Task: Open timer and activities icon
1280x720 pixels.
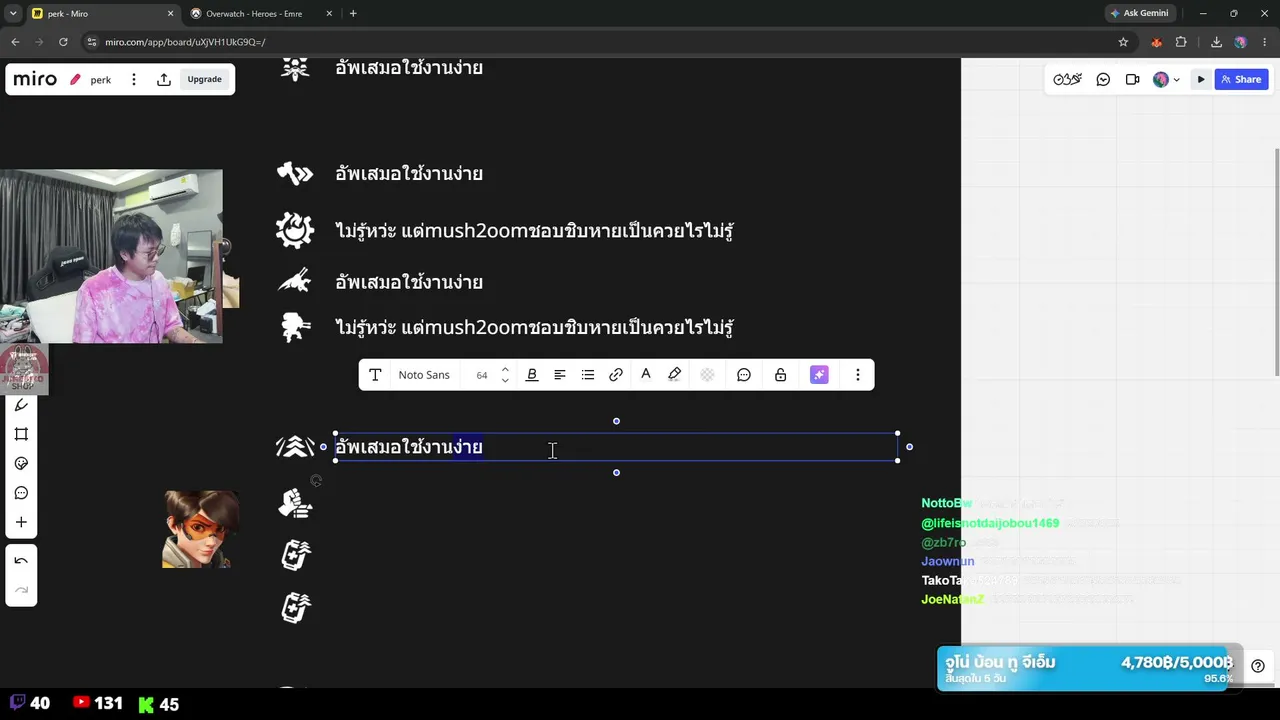Action: 1067,79
